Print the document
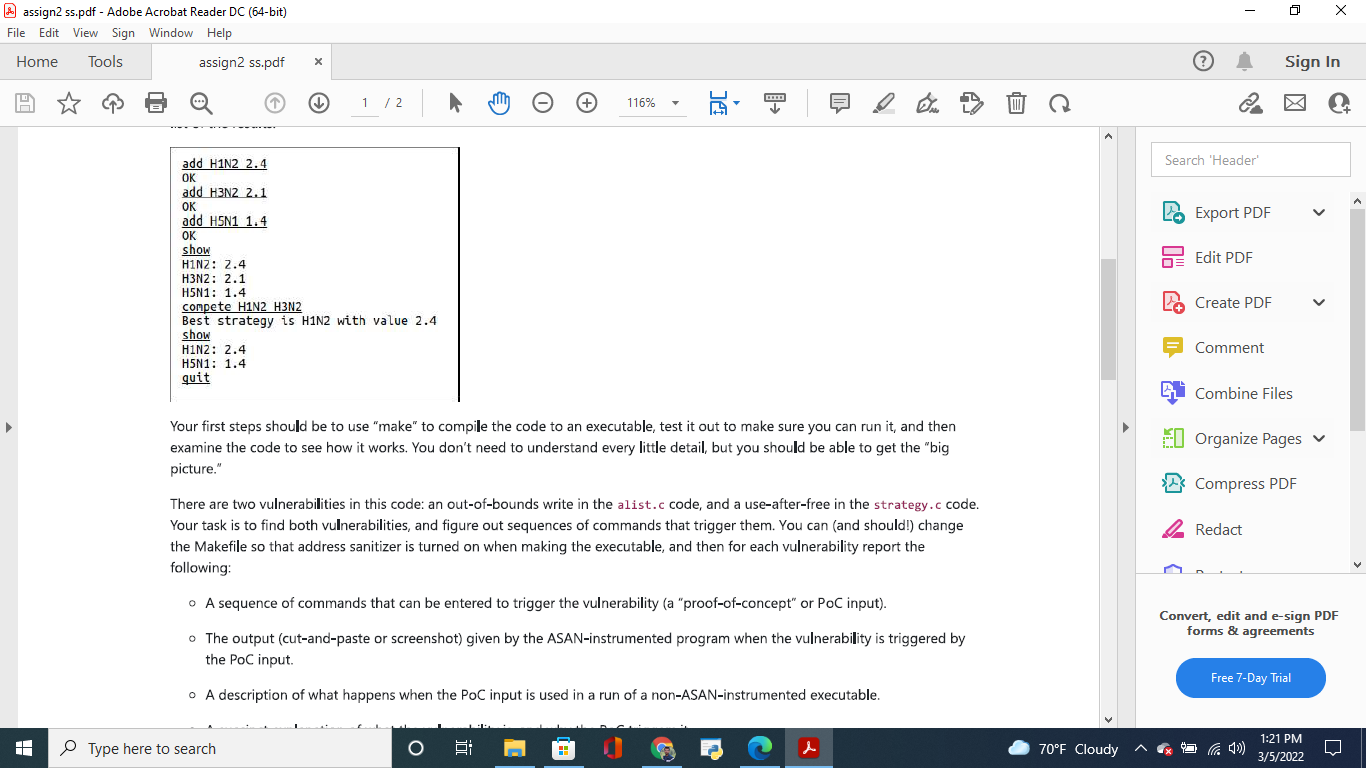This screenshot has height=768, width=1366. click(x=157, y=102)
